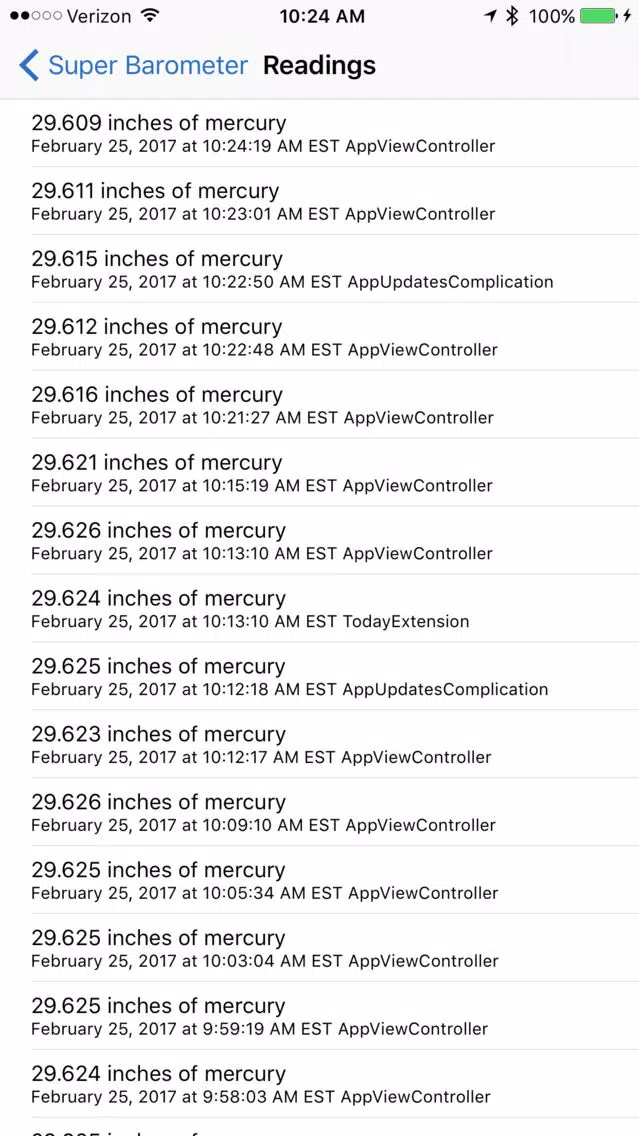Image resolution: width=639 pixels, height=1136 pixels.
Task: Tap the location arrow status icon
Action: tap(491, 16)
